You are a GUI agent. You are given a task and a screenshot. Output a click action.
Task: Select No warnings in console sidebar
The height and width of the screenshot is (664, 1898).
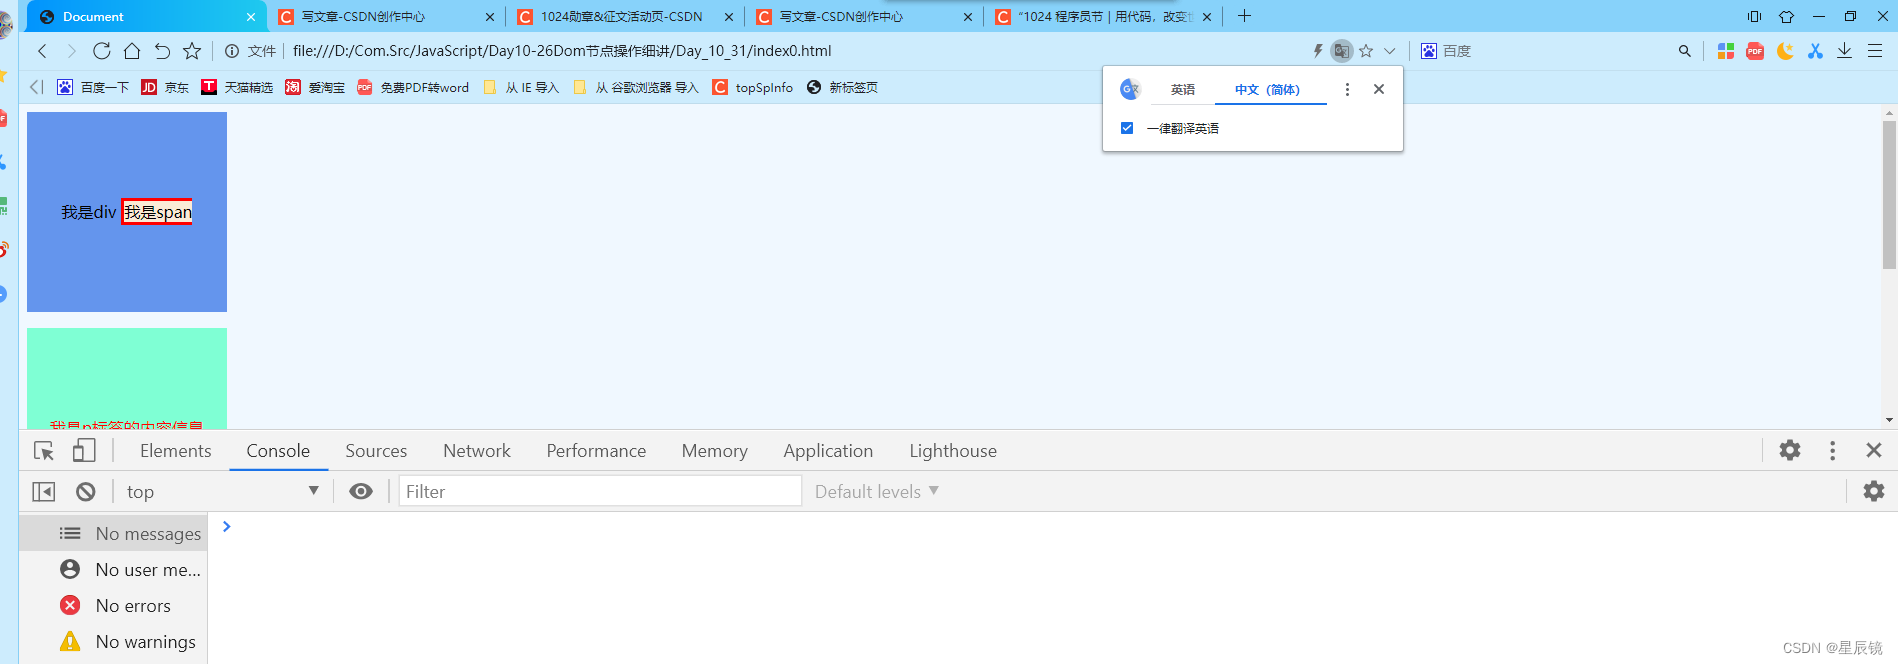tap(113, 641)
